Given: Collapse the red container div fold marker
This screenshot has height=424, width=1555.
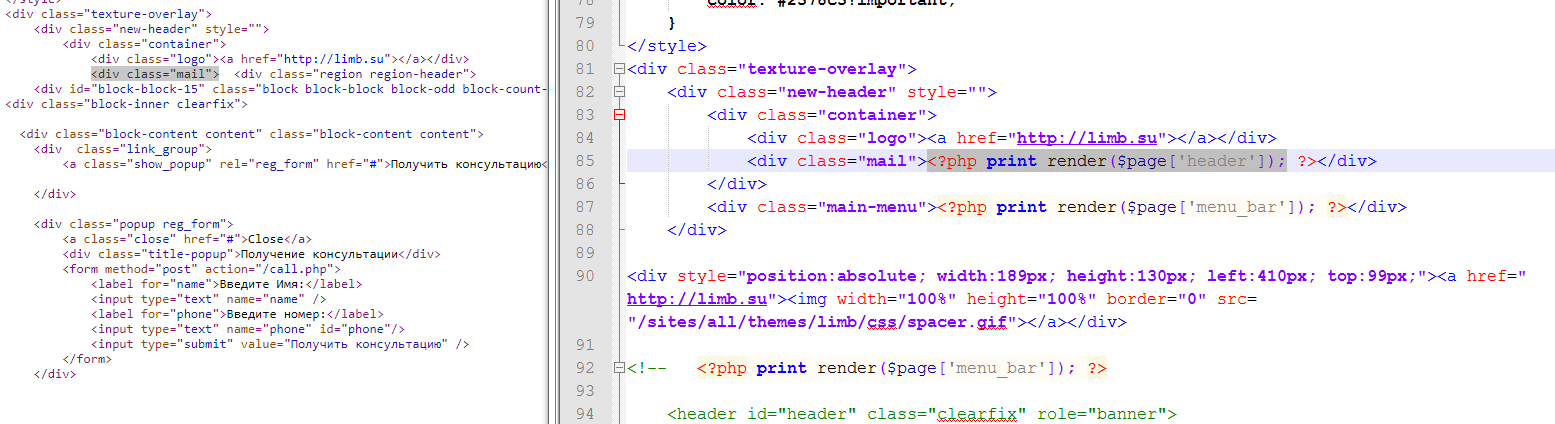Looking at the screenshot, I should [620, 115].
